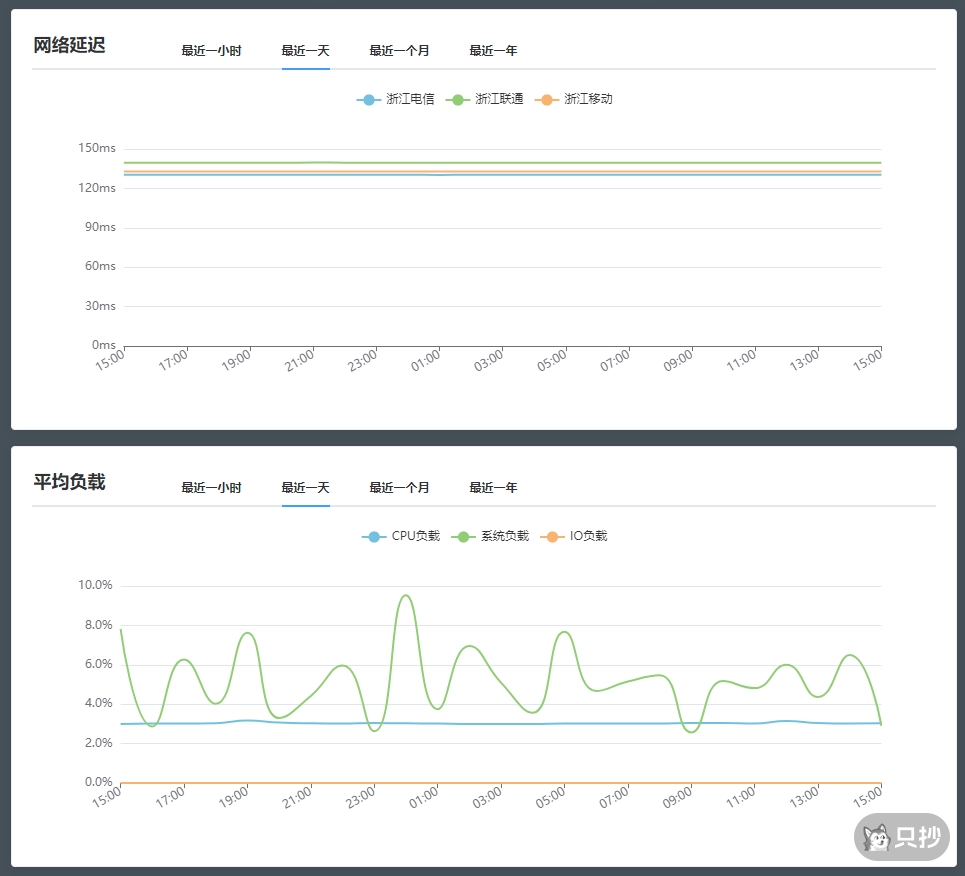The image size is (965, 876).
Task: Switch 网络延迟 panel to 最近一小时
Action: (x=211, y=51)
